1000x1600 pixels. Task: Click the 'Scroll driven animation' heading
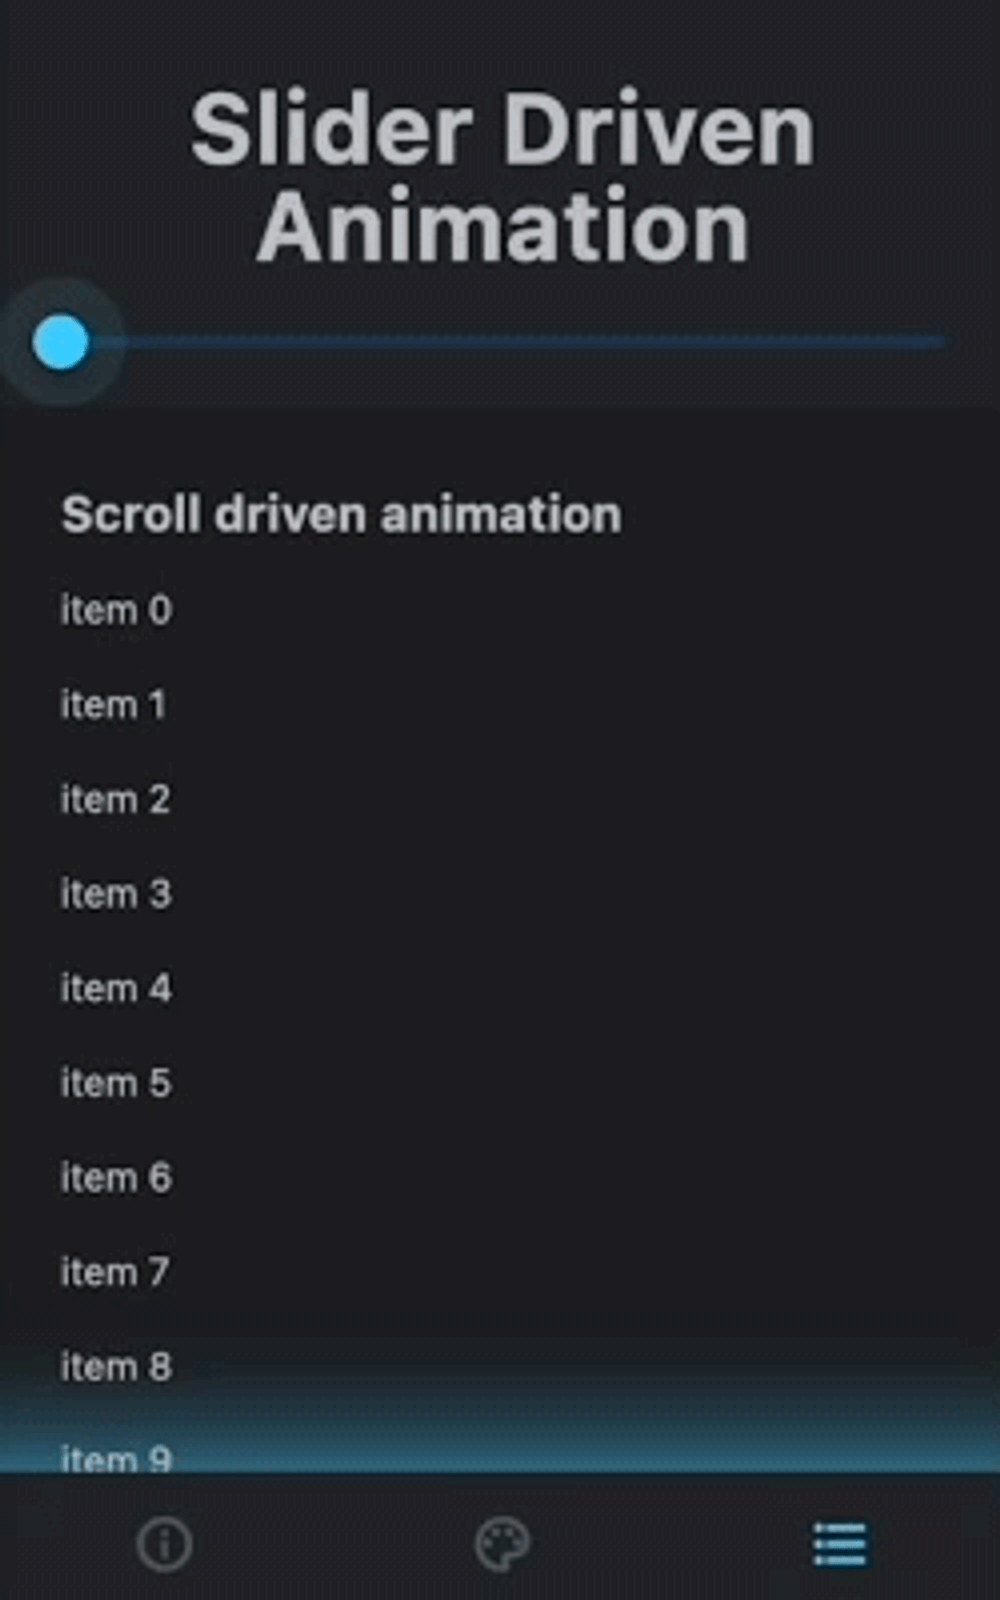340,513
